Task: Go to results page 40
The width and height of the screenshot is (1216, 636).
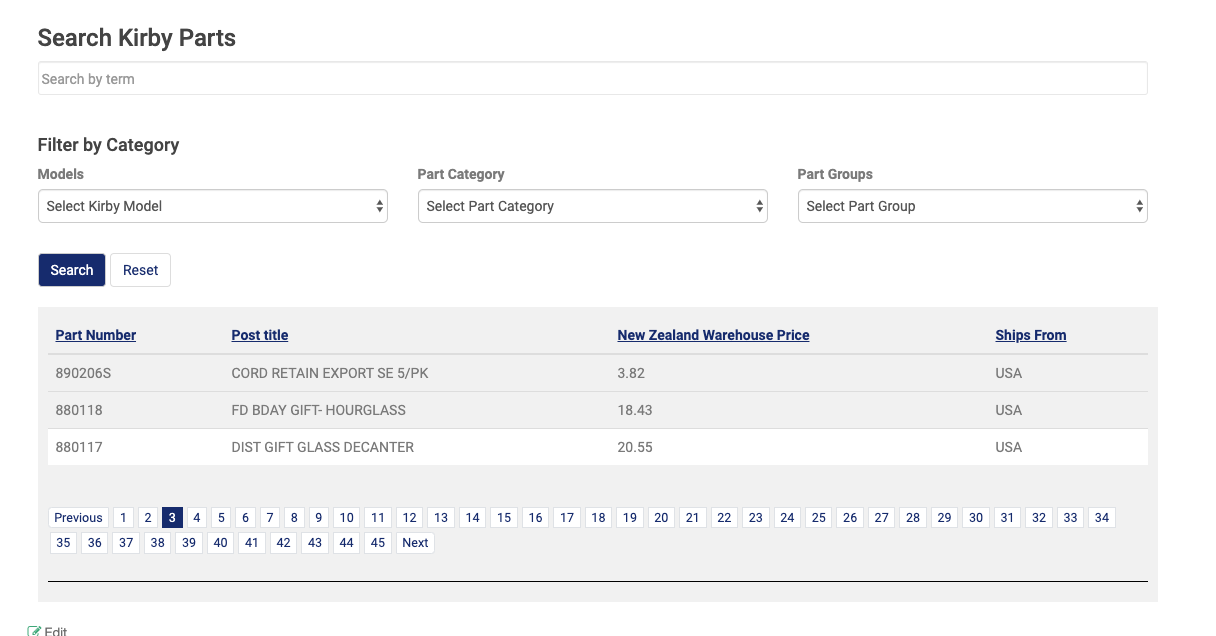Action: [x=221, y=543]
